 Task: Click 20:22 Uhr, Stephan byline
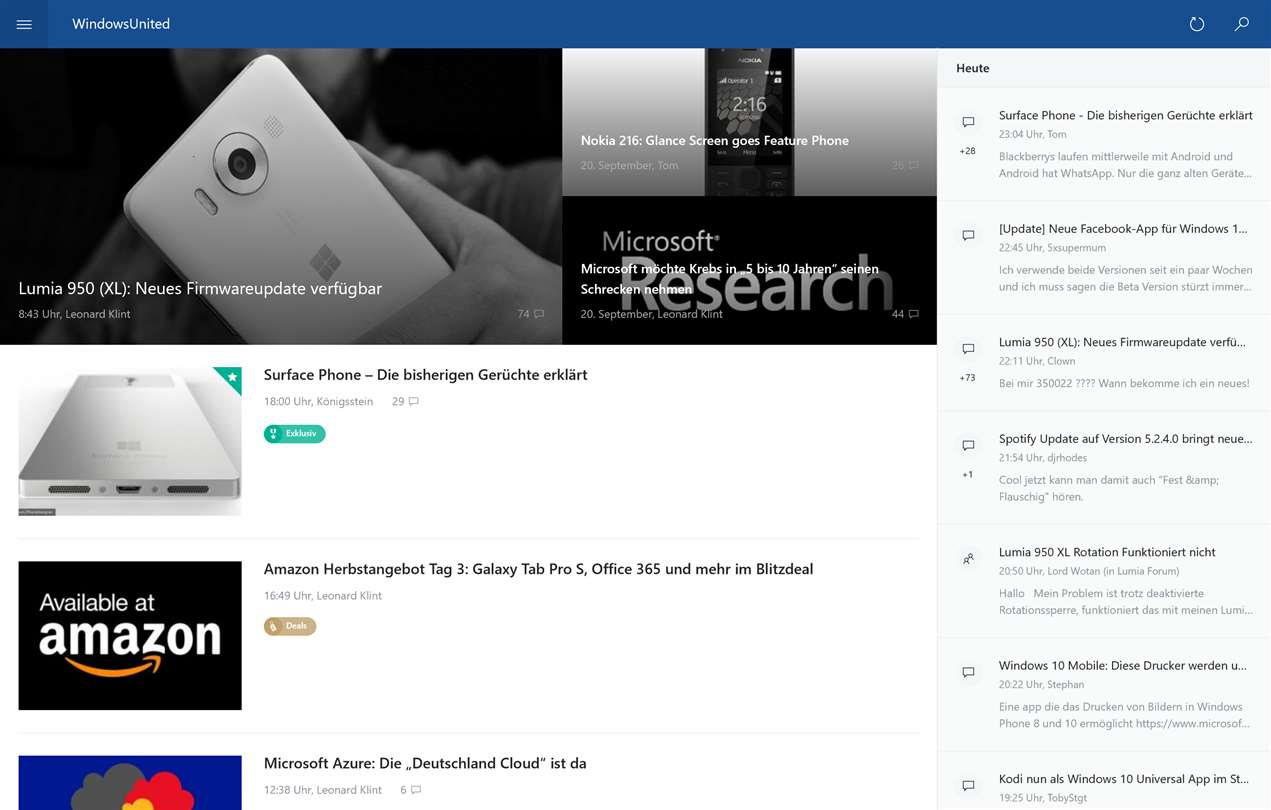(1041, 685)
